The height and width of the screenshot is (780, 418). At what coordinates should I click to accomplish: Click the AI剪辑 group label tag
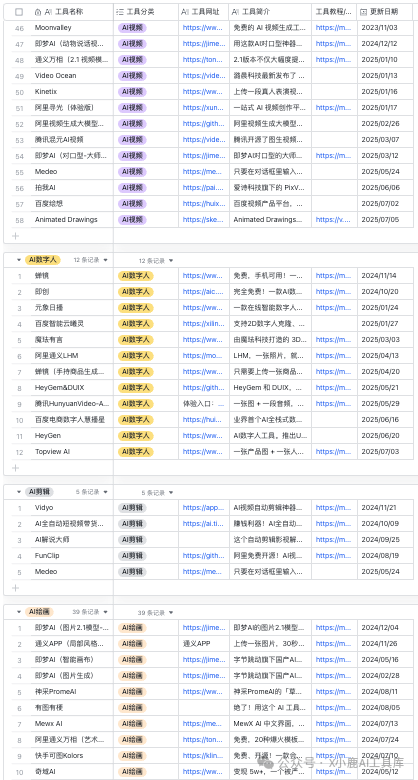tap(39, 492)
